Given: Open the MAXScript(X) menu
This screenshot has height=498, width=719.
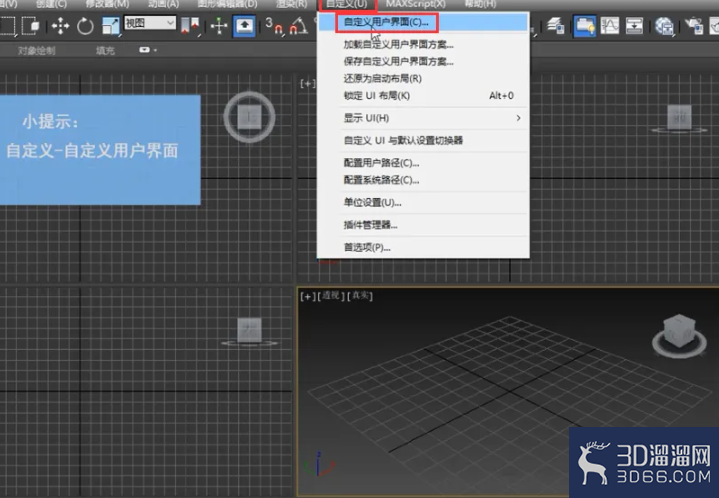Looking at the screenshot, I should point(416,4).
